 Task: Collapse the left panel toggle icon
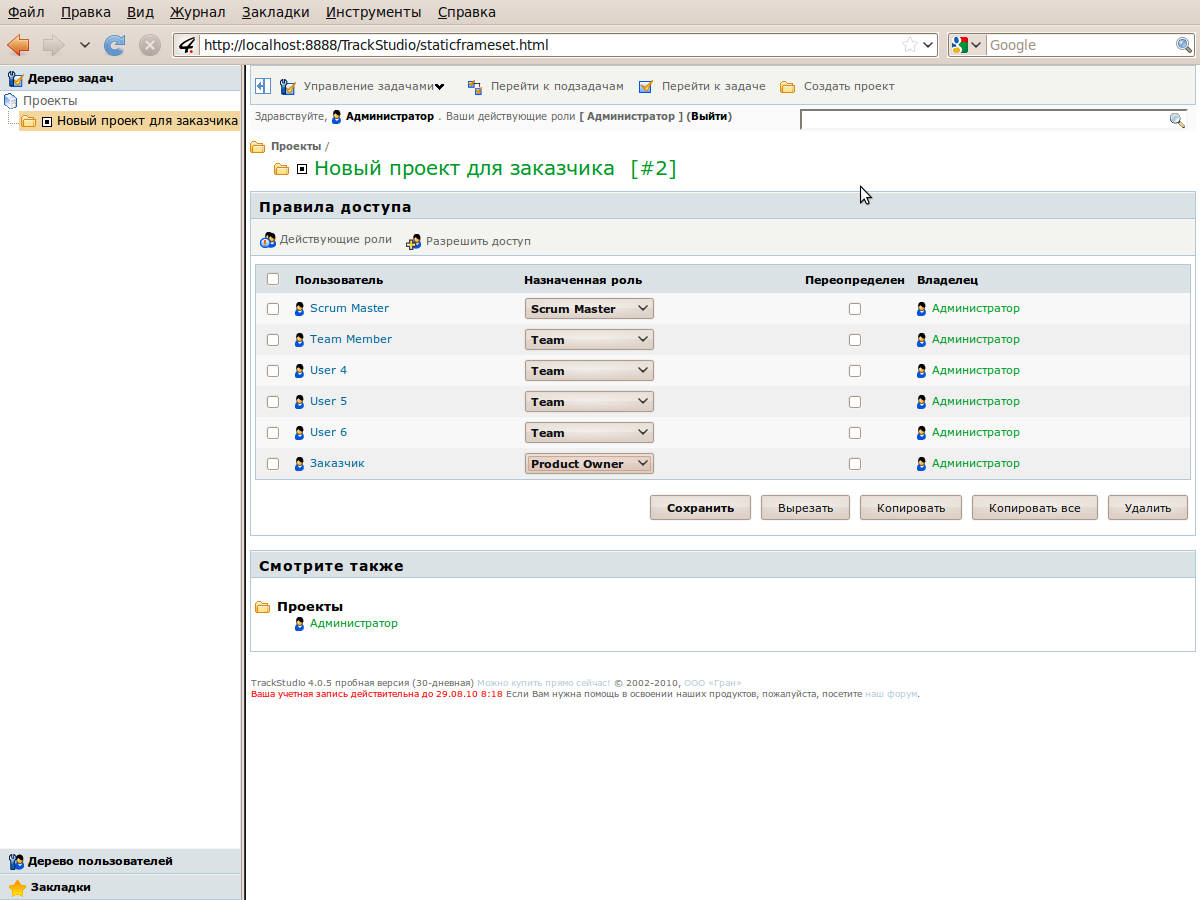click(262, 86)
